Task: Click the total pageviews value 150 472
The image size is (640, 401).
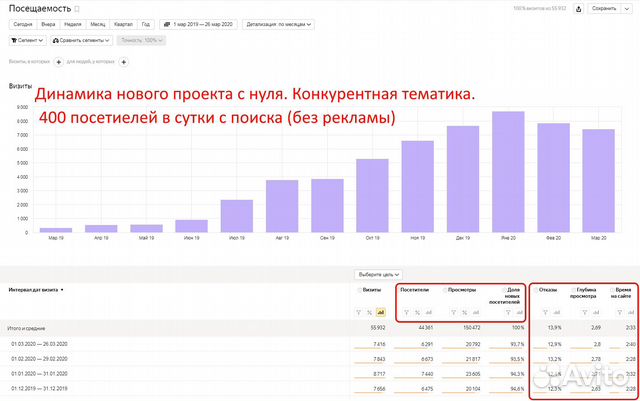Action: [x=471, y=328]
